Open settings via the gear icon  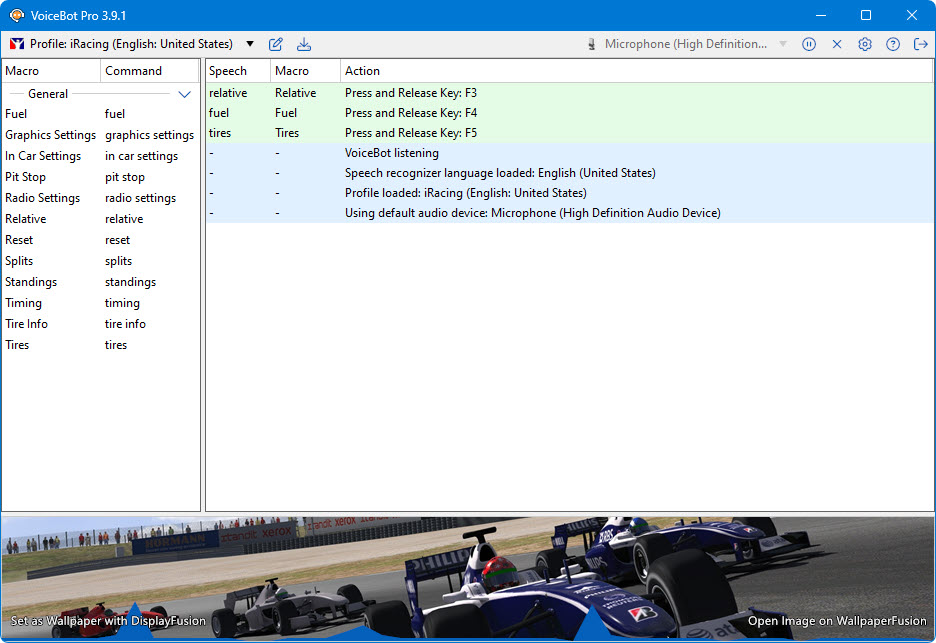(x=865, y=44)
